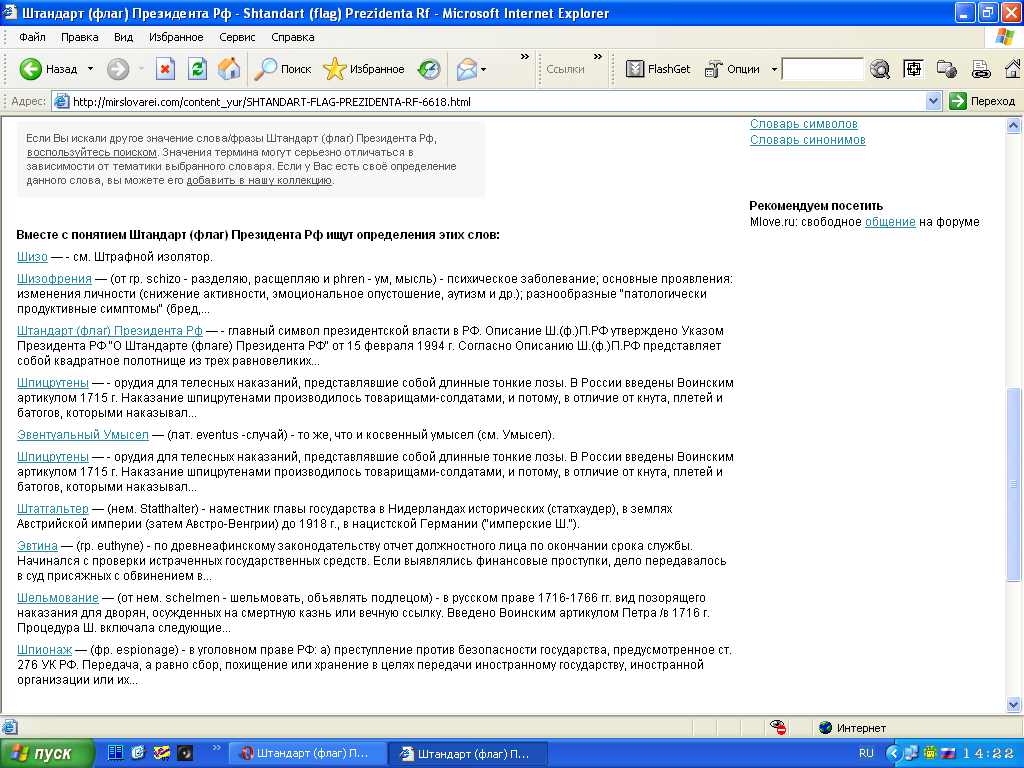Open the Шизо definition link
This screenshot has height=768, width=1024.
pyautogui.click(x=32, y=257)
